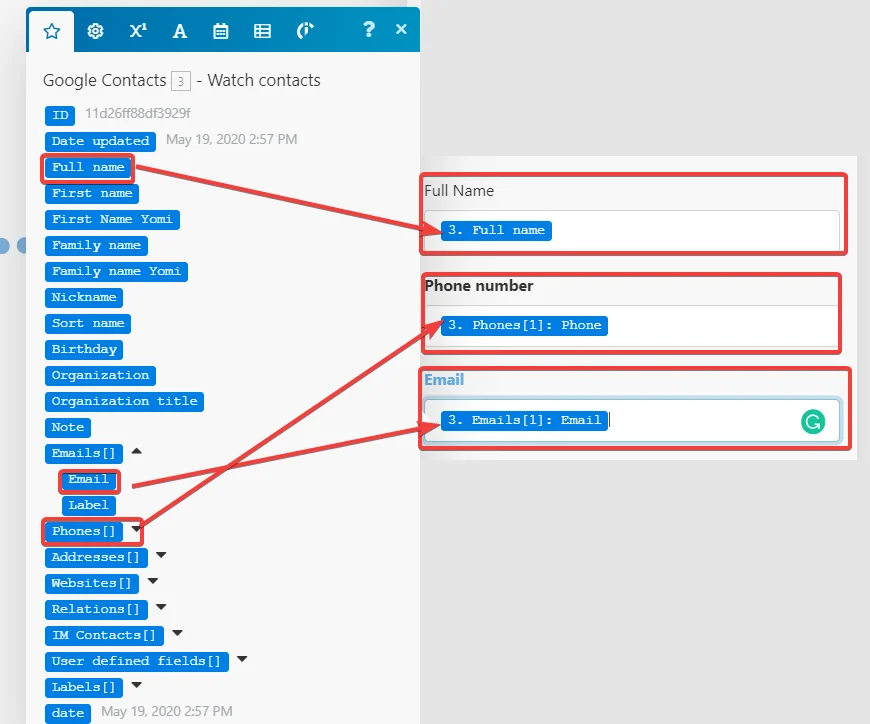This screenshot has width=870, height=724.
Task: Select the Emails[] array pill
Action: click(x=84, y=454)
